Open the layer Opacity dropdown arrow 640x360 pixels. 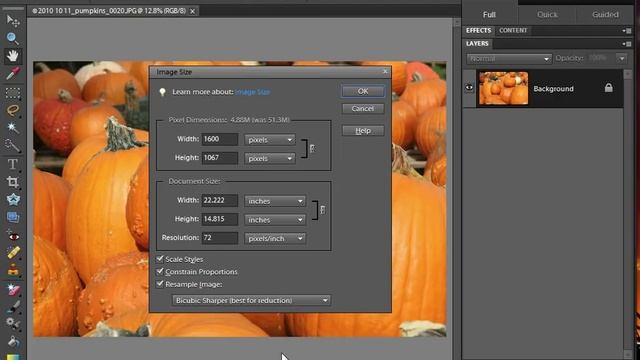[622, 58]
